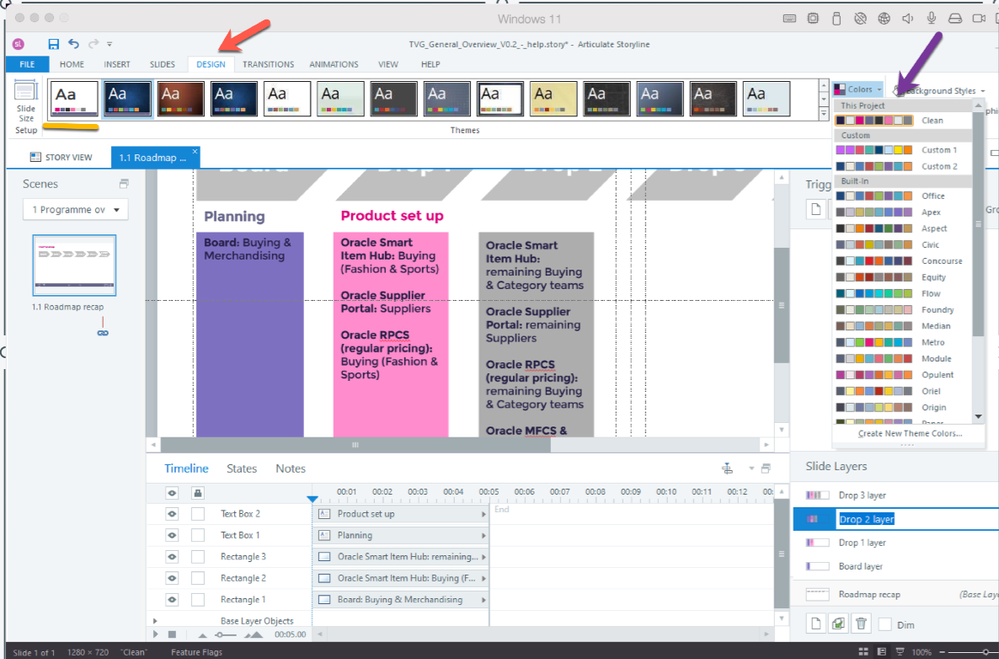Open the VIEW ribbon tab

click(388, 64)
